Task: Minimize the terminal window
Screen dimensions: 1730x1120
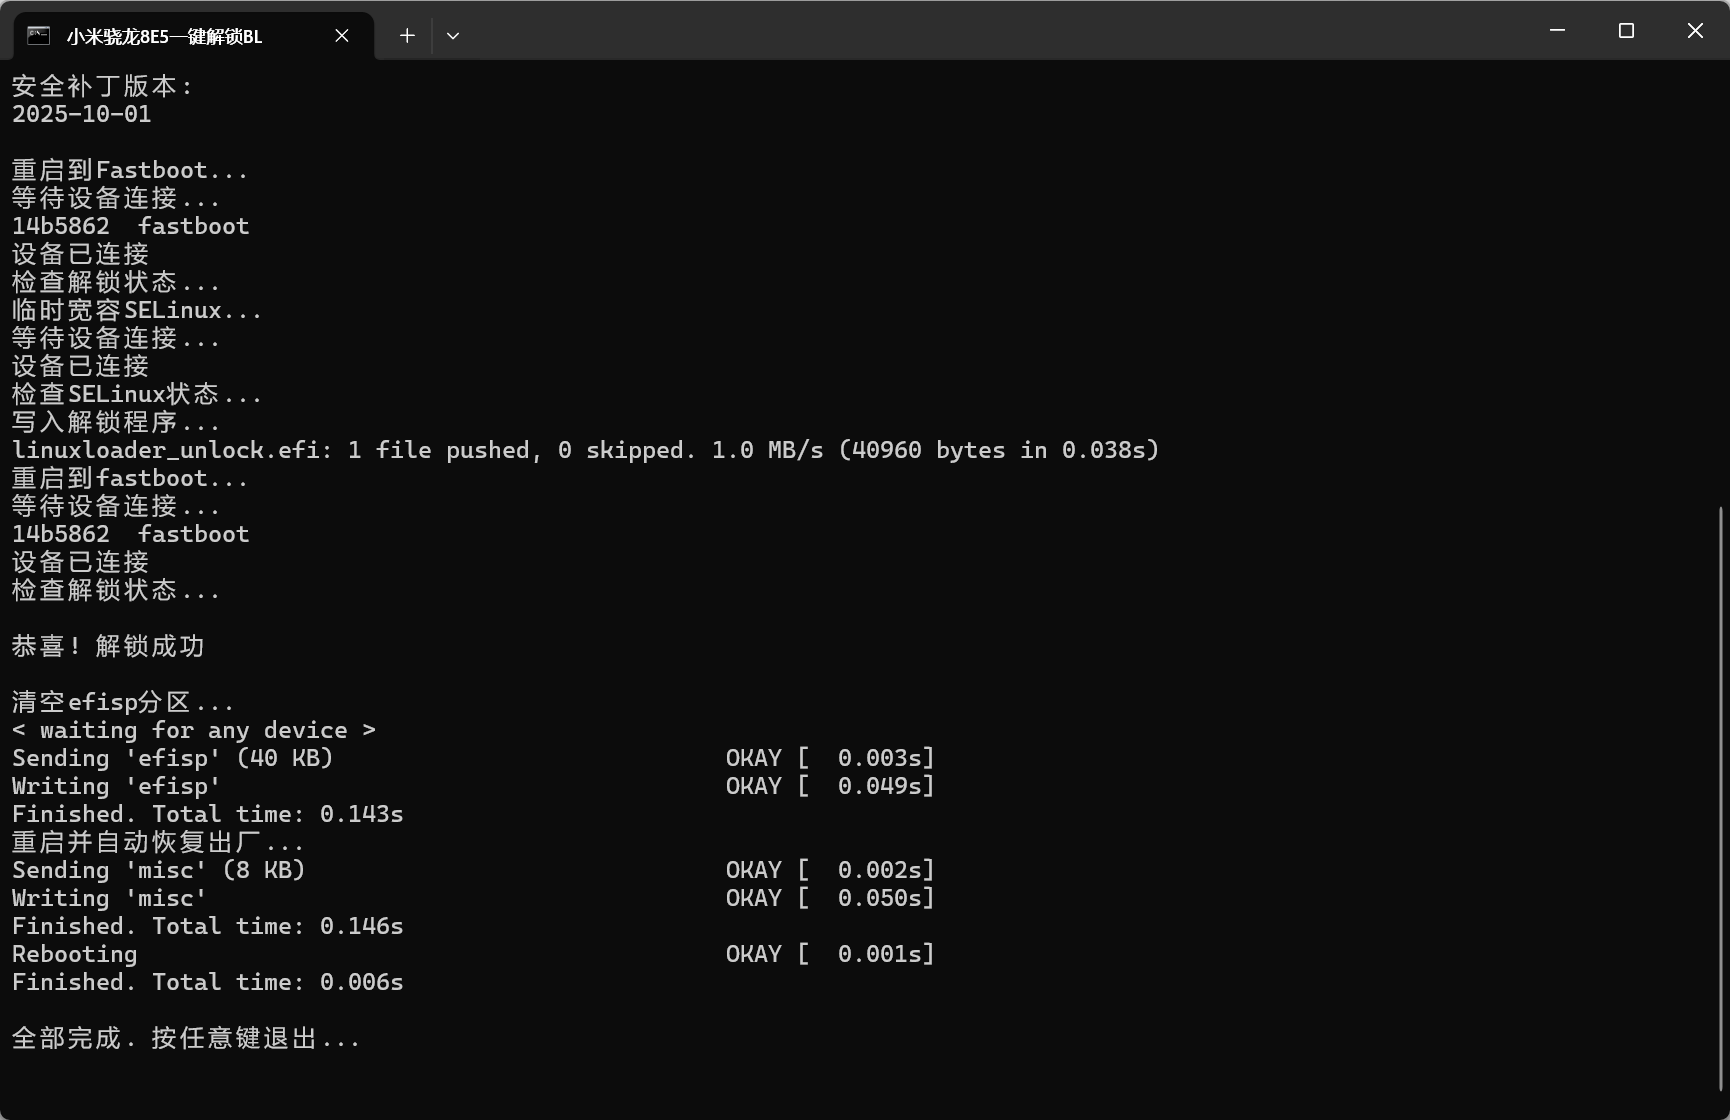Action: [1557, 31]
